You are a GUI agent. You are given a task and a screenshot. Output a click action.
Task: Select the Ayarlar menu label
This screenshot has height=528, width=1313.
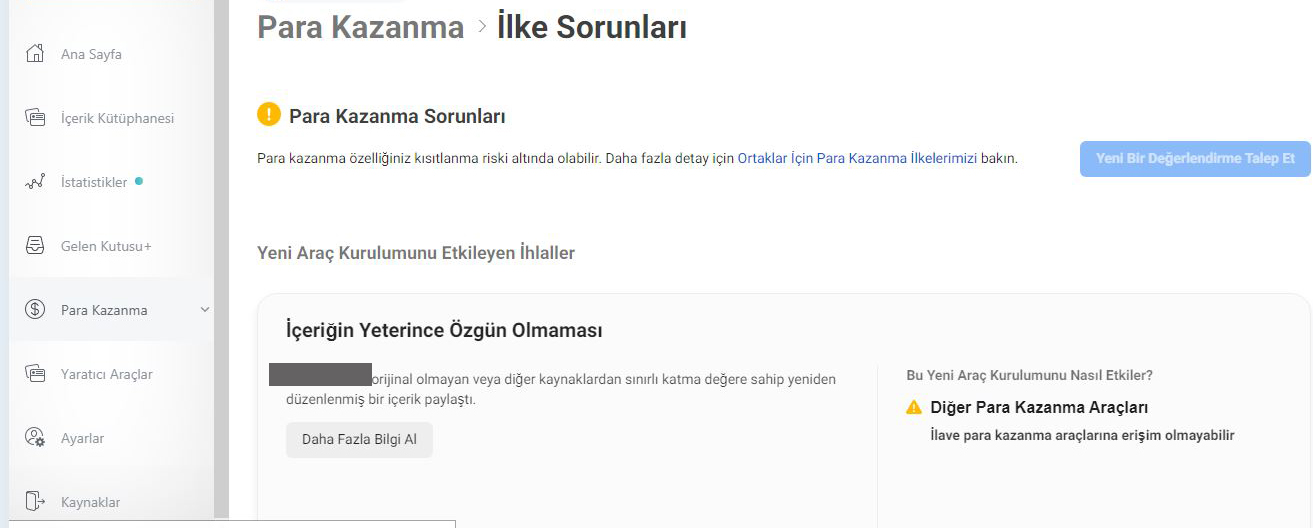[82, 438]
